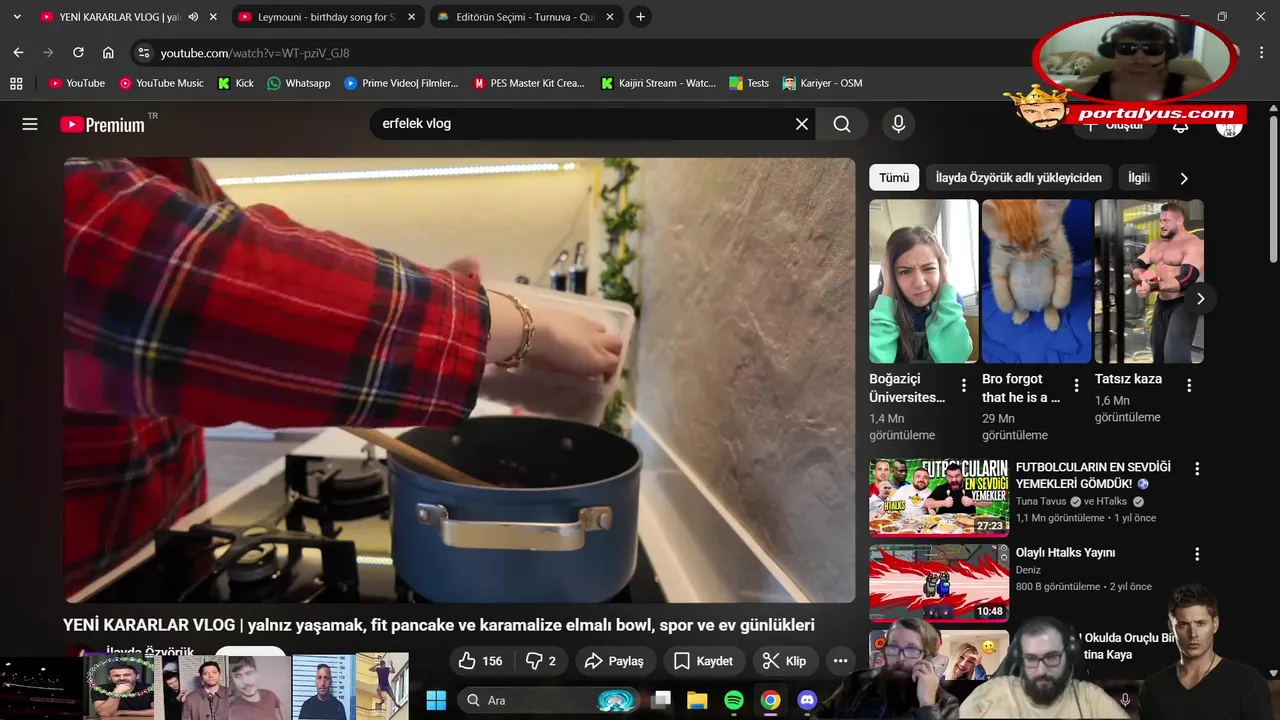Open options for Bro forgot short
The width and height of the screenshot is (1280, 720).
(x=1077, y=385)
